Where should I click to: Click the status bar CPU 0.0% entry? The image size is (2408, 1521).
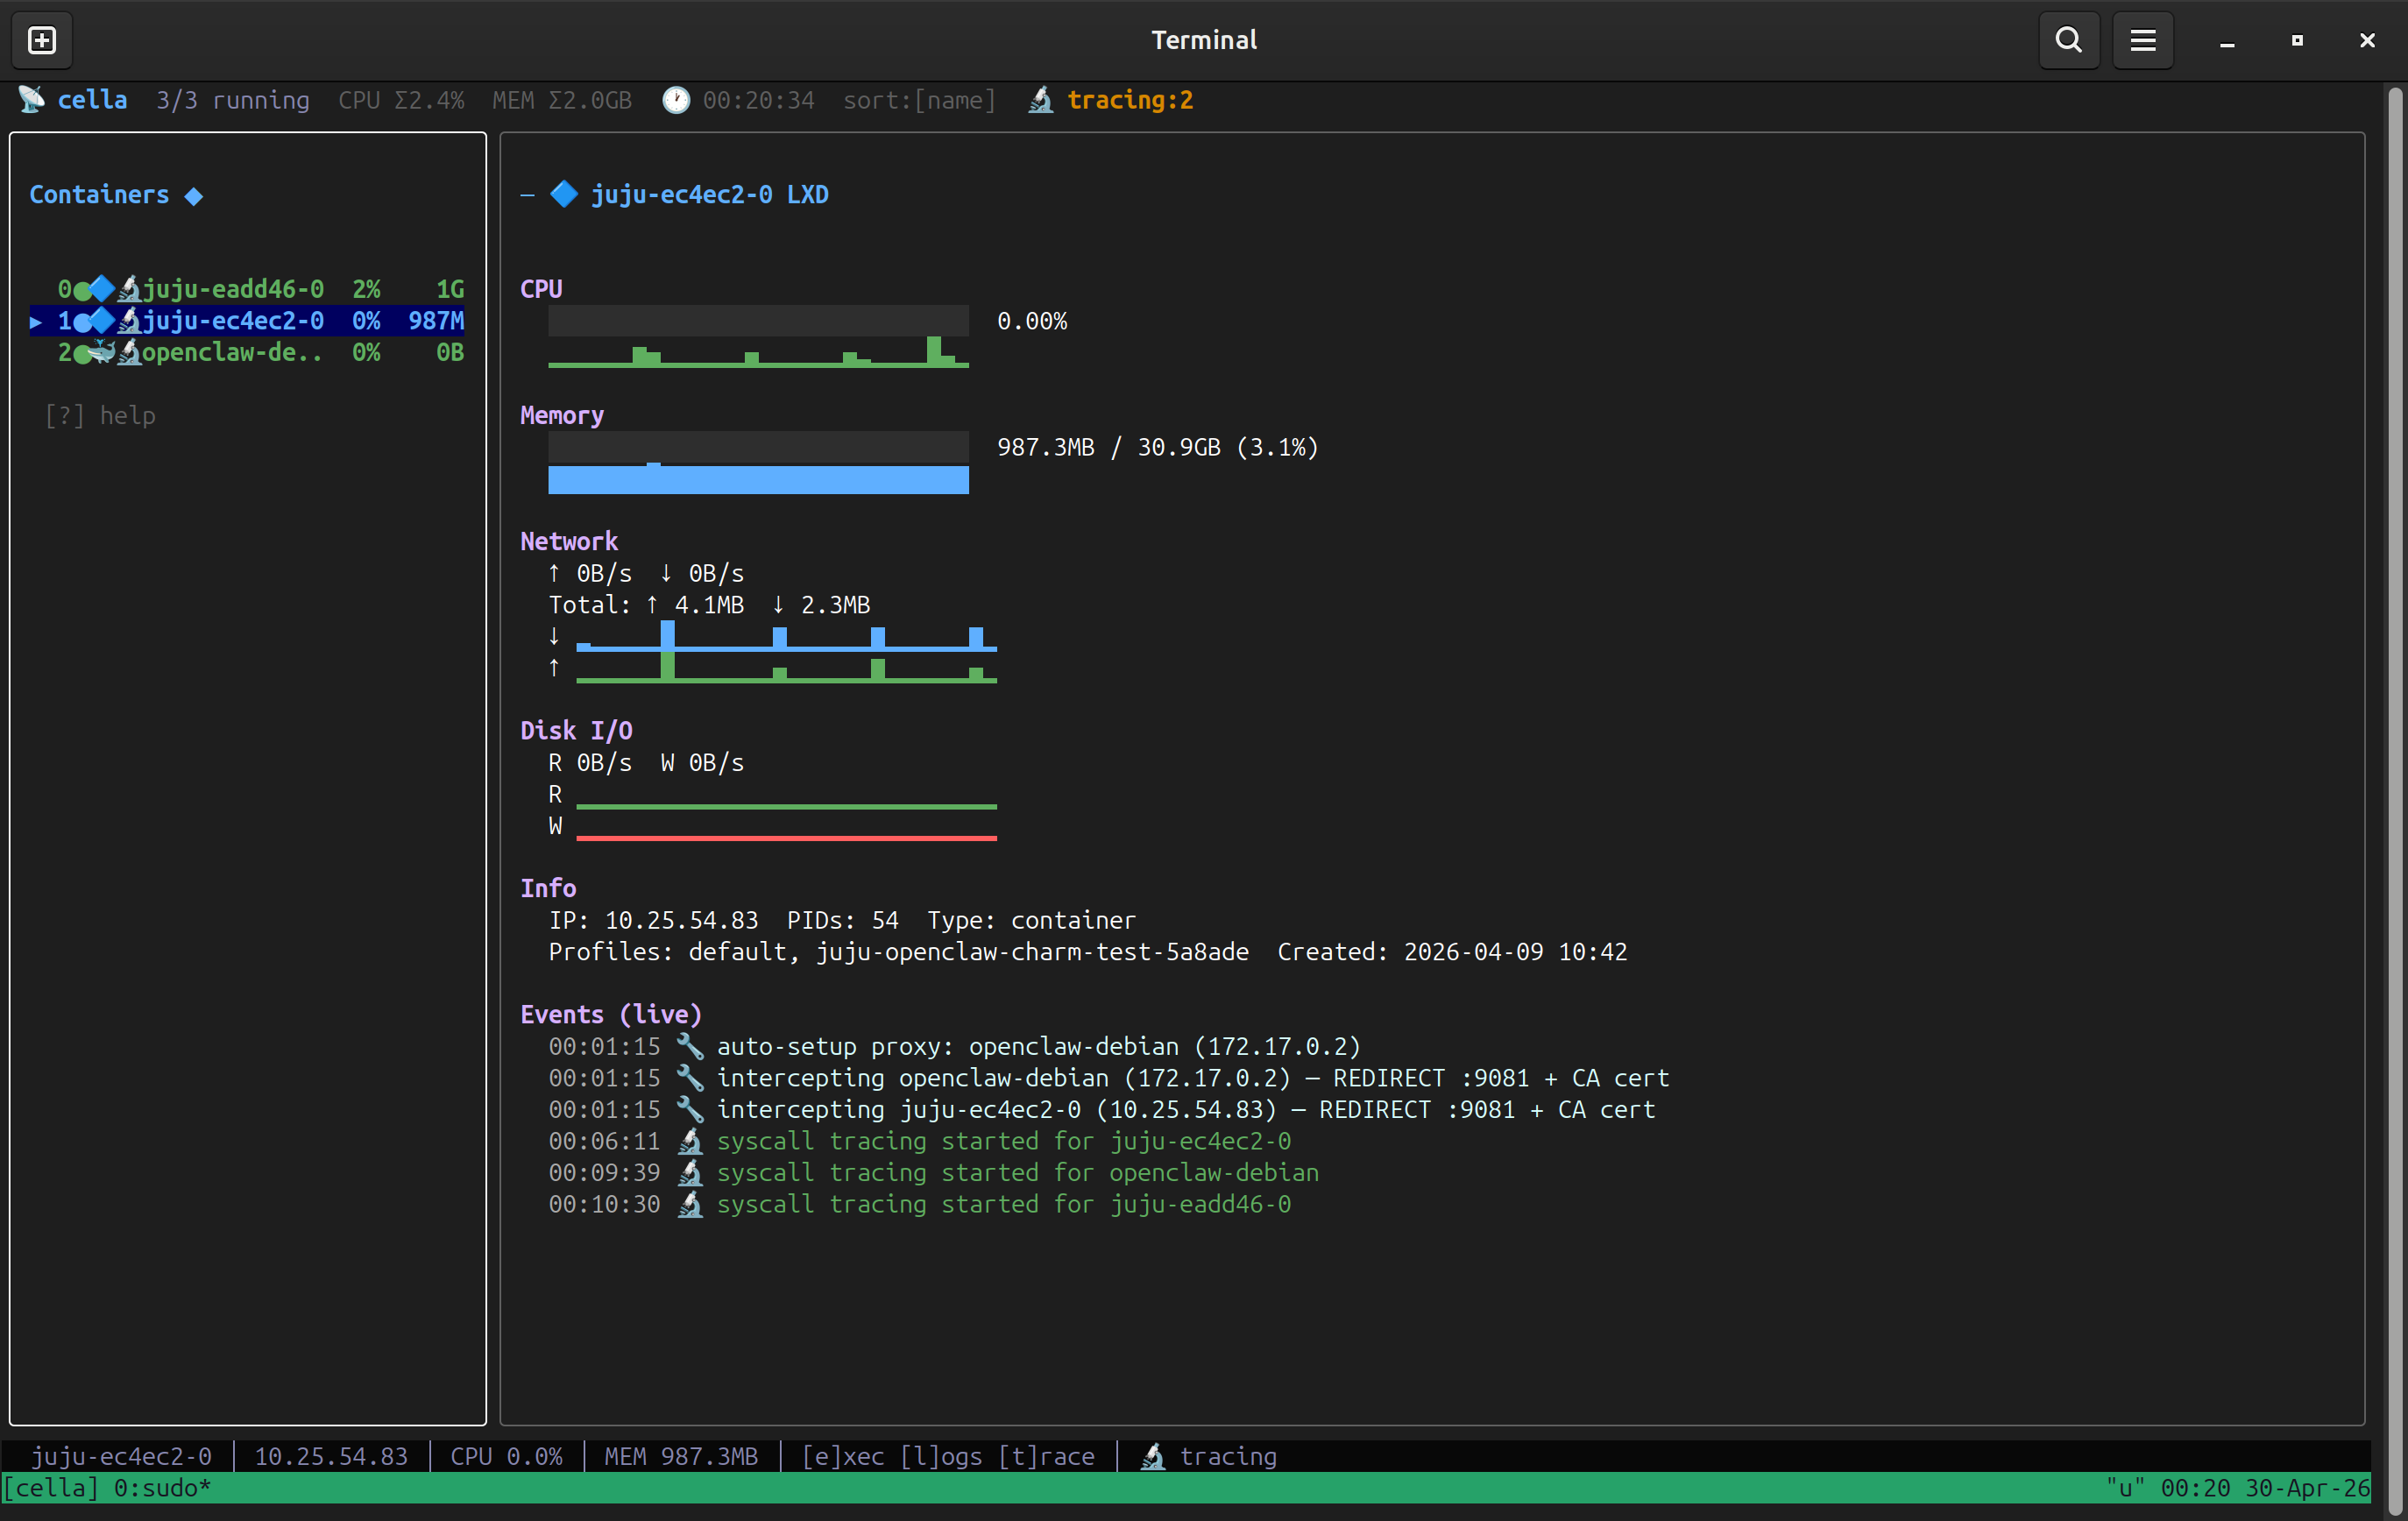(506, 1456)
